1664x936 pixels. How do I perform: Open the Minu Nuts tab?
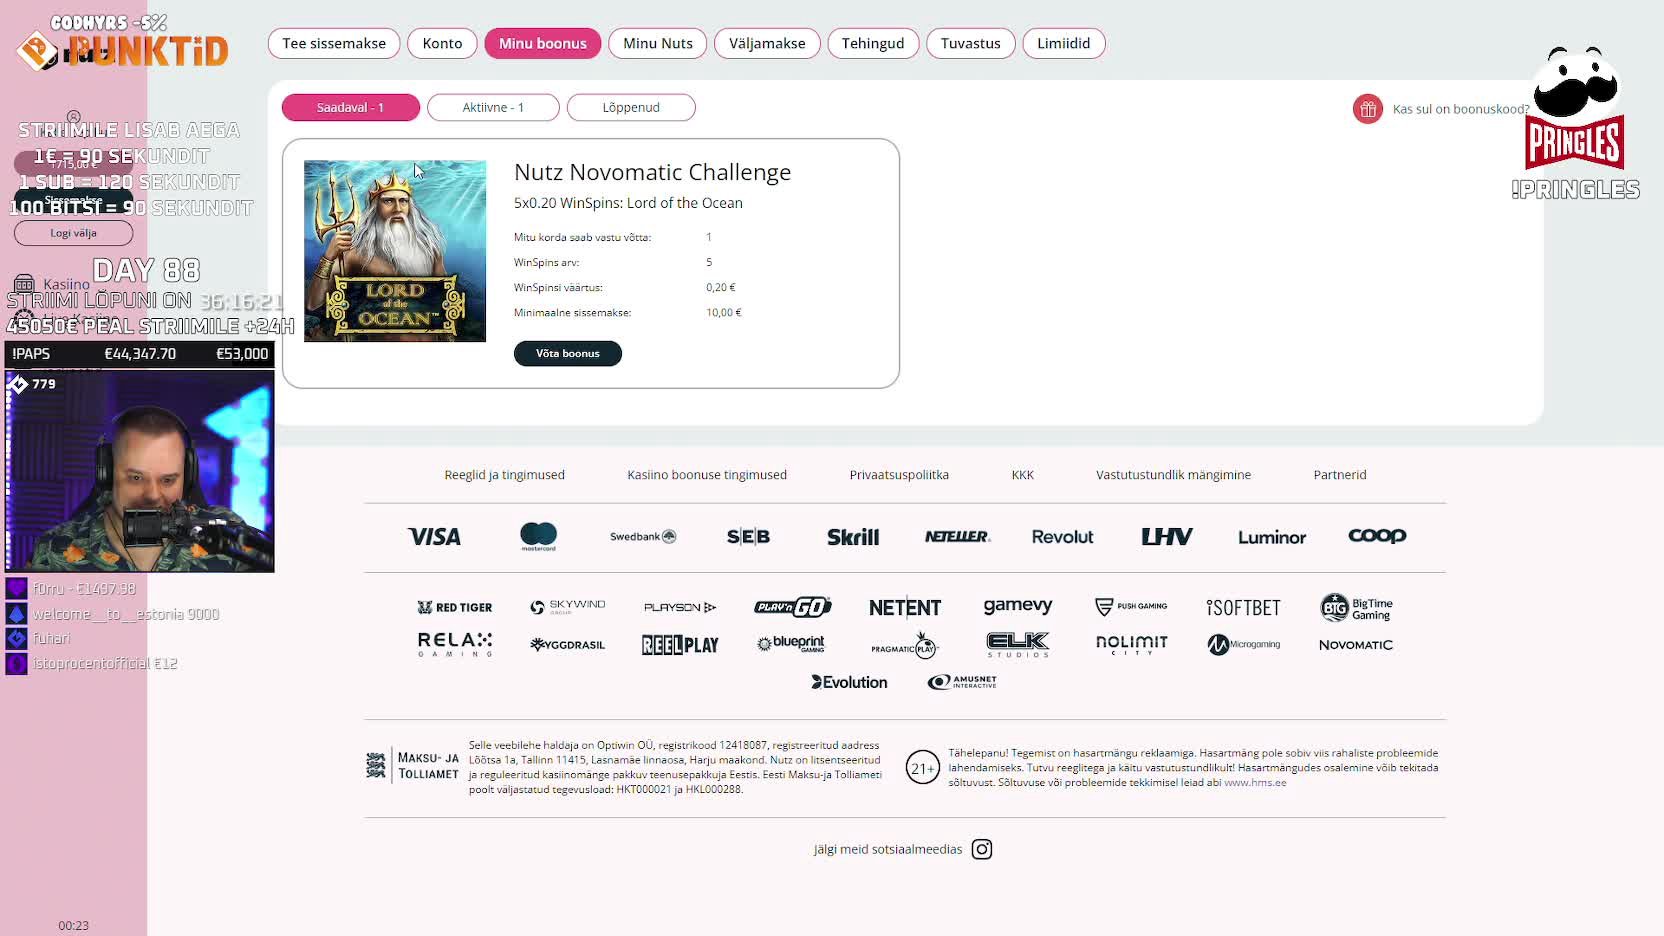point(658,43)
